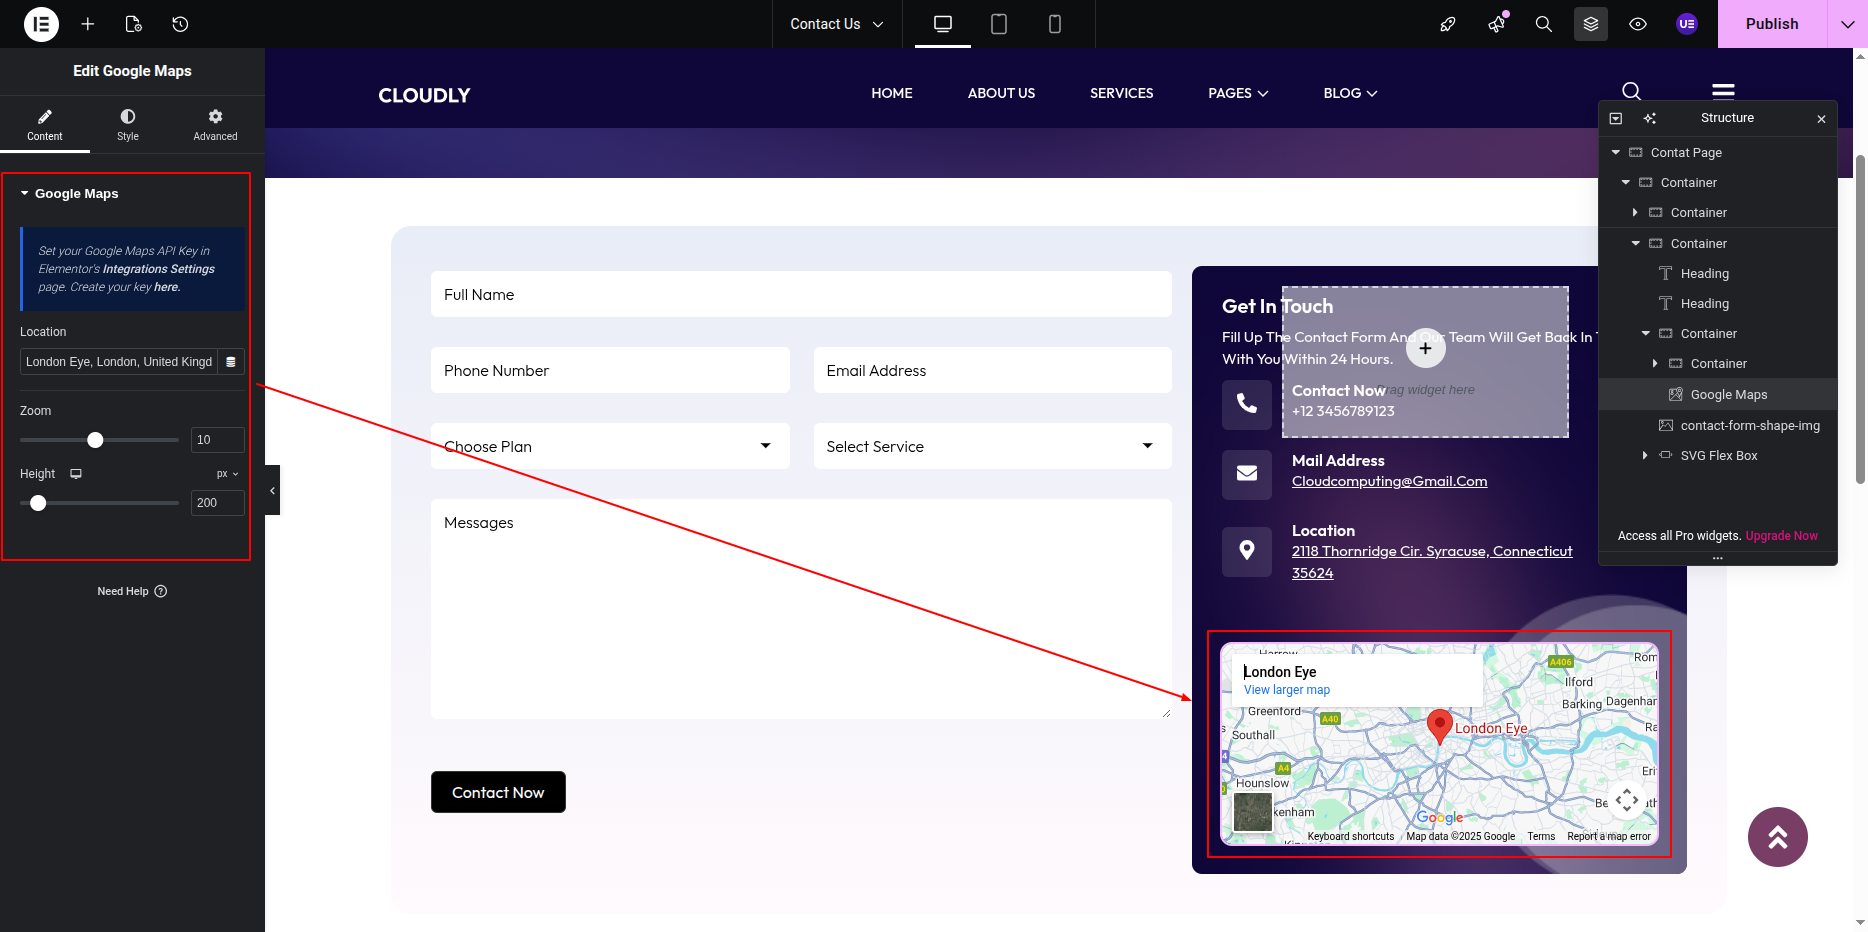Click the scroll-to-top round button
Image resolution: width=1868 pixels, height=932 pixels.
coord(1777,837)
